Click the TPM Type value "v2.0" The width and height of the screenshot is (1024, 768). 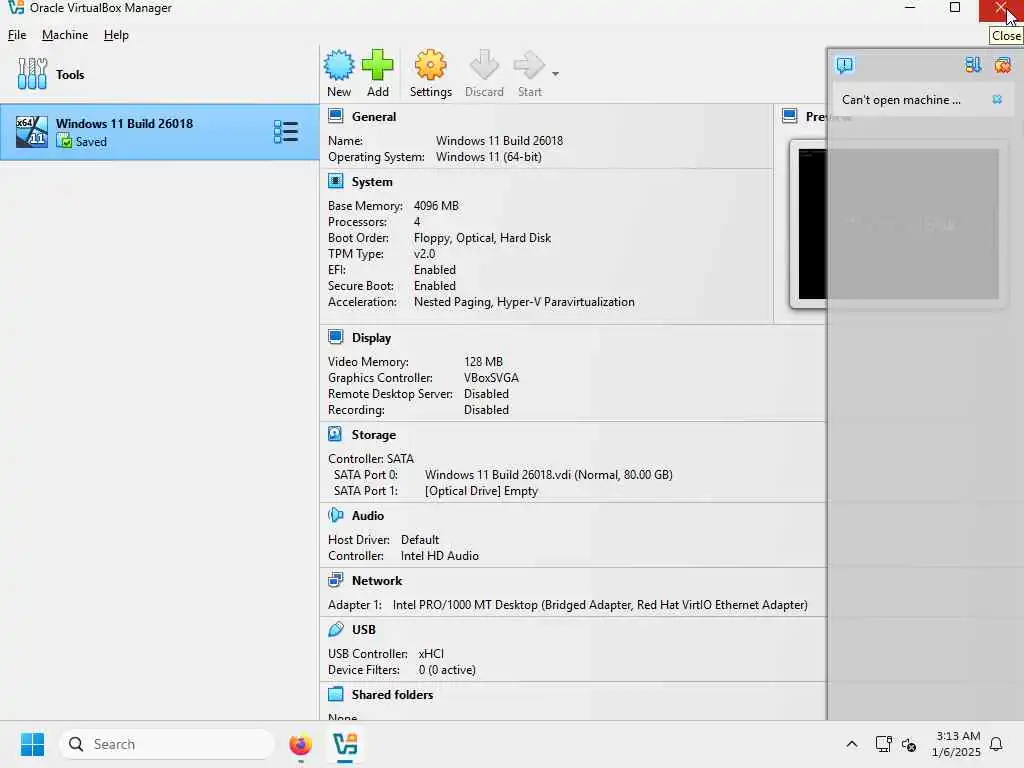pyautogui.click(x=424, y=254)
